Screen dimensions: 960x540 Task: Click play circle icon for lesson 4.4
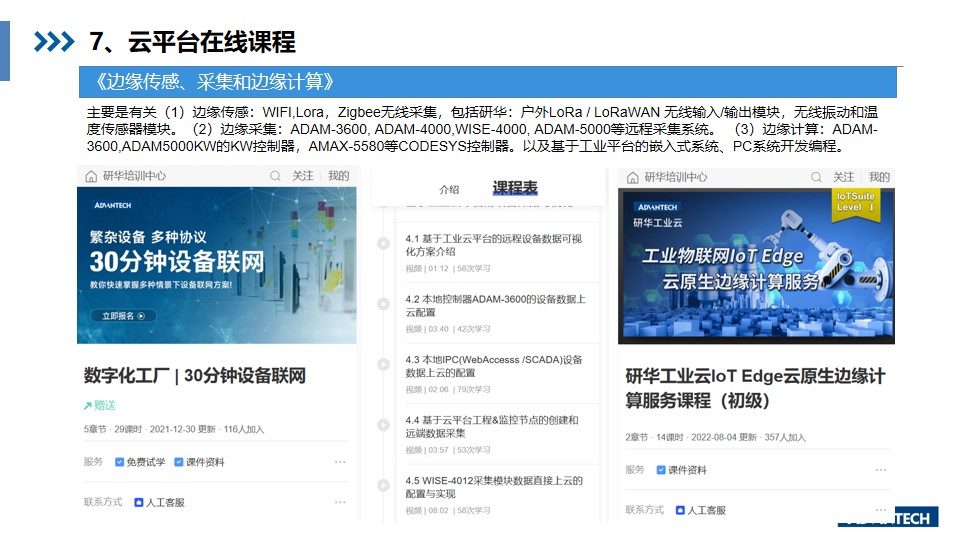(x=383, y=425)
